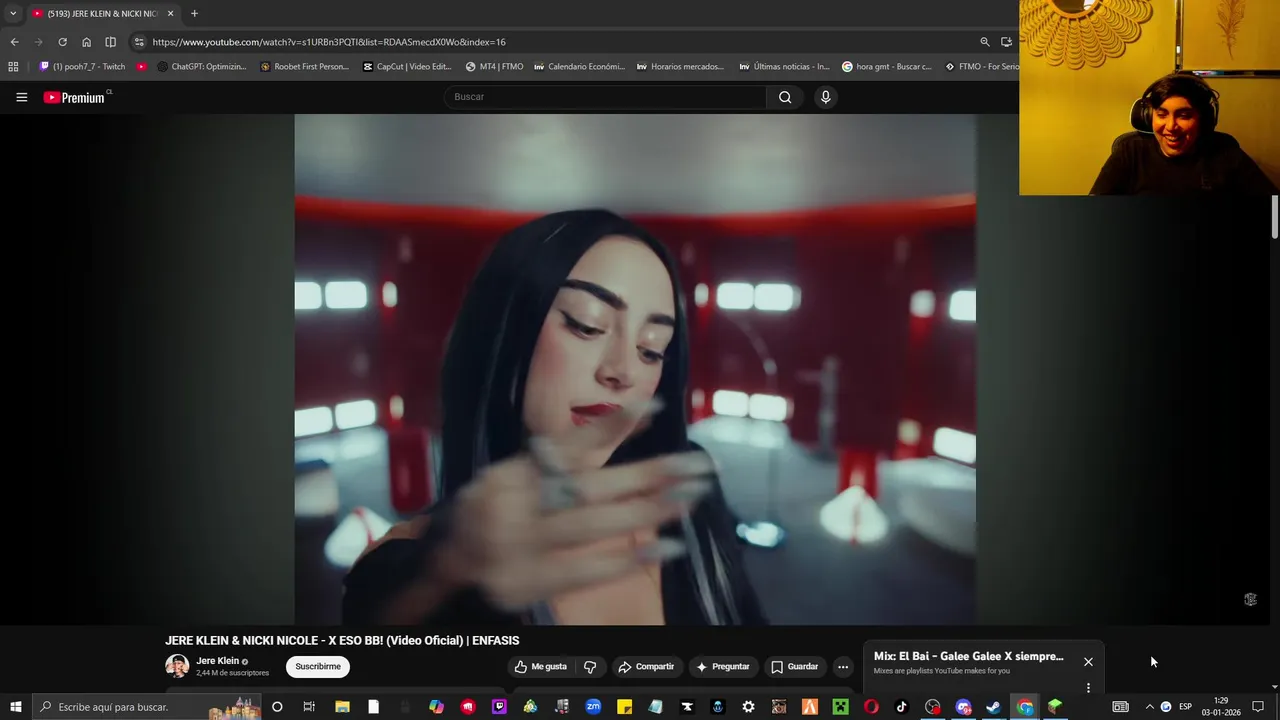The width and height of the screenshot is (1280, 720).
Task: Save the video with Guardar
Action: point(795,667)
